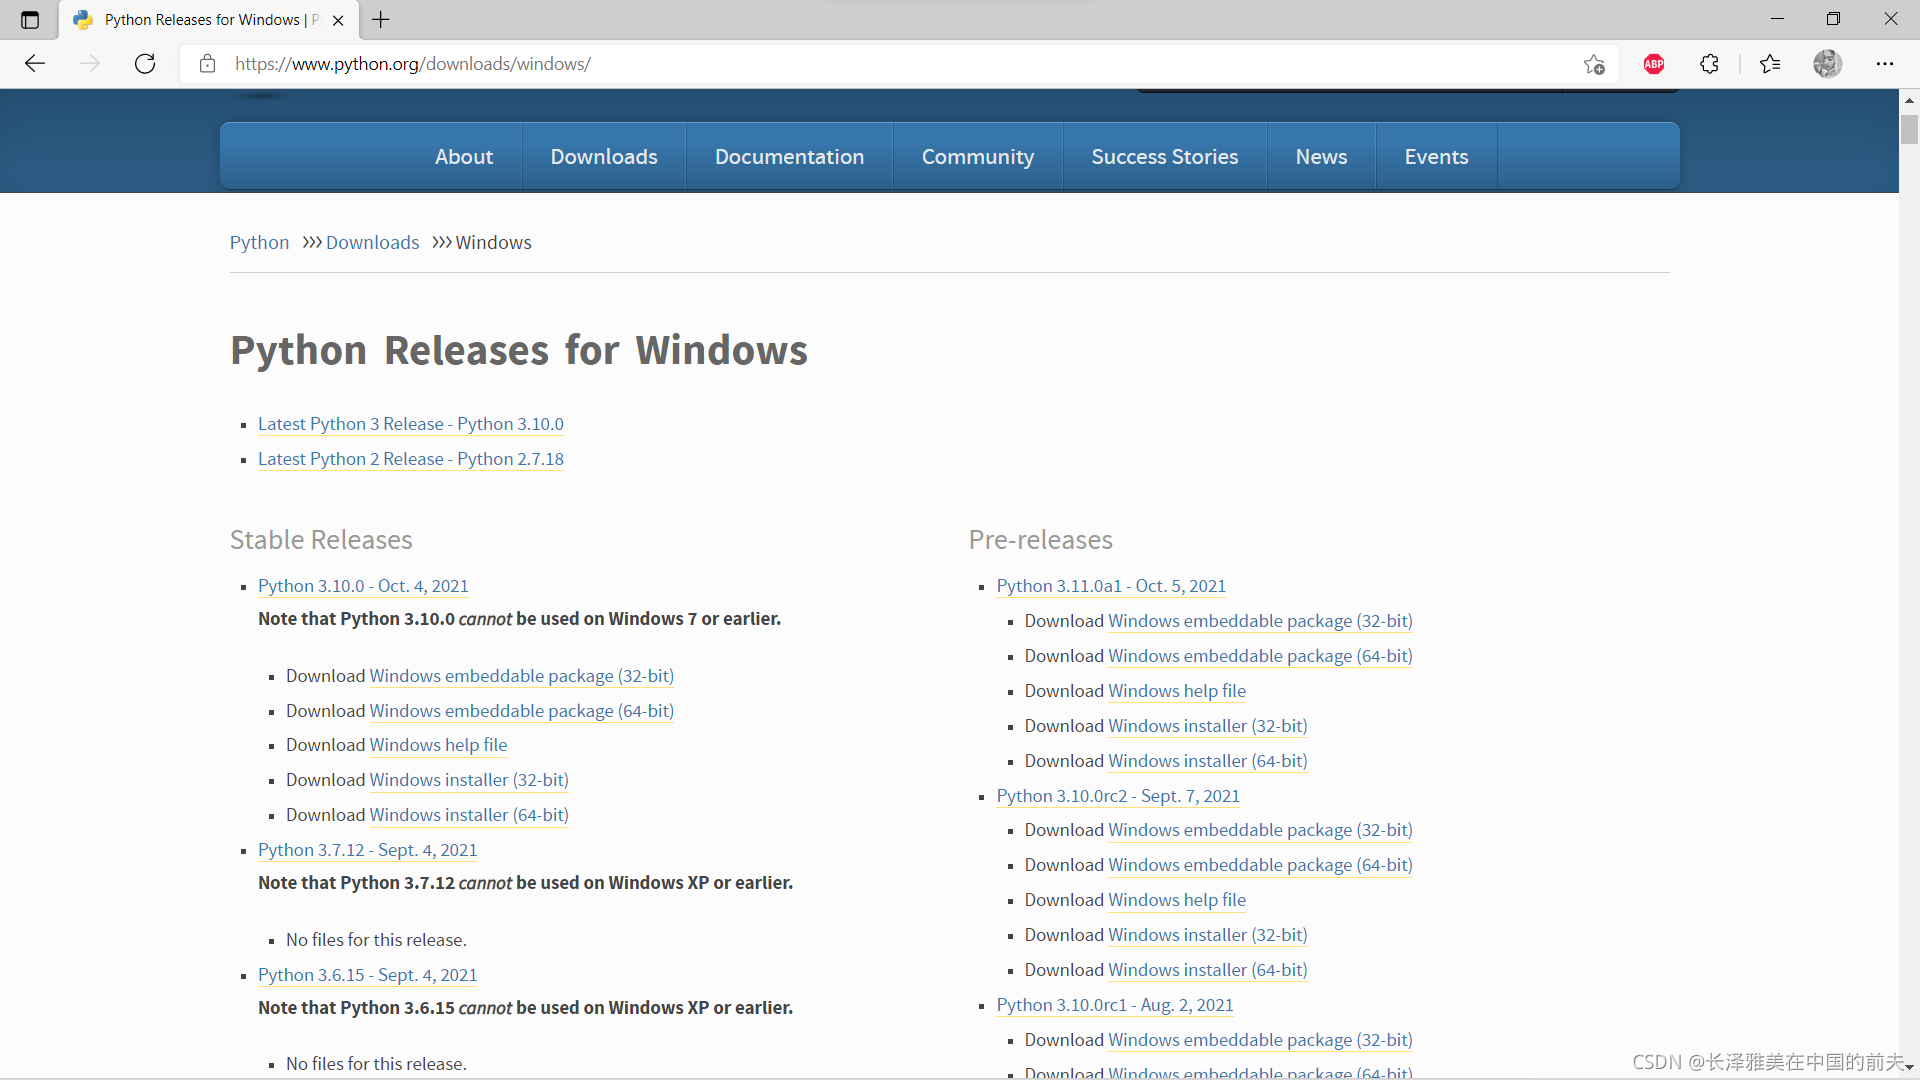The width and height of the screenshot is (1920, 1080).
Task: Click the browser Forward arrow
Action: tap(90, 64)
